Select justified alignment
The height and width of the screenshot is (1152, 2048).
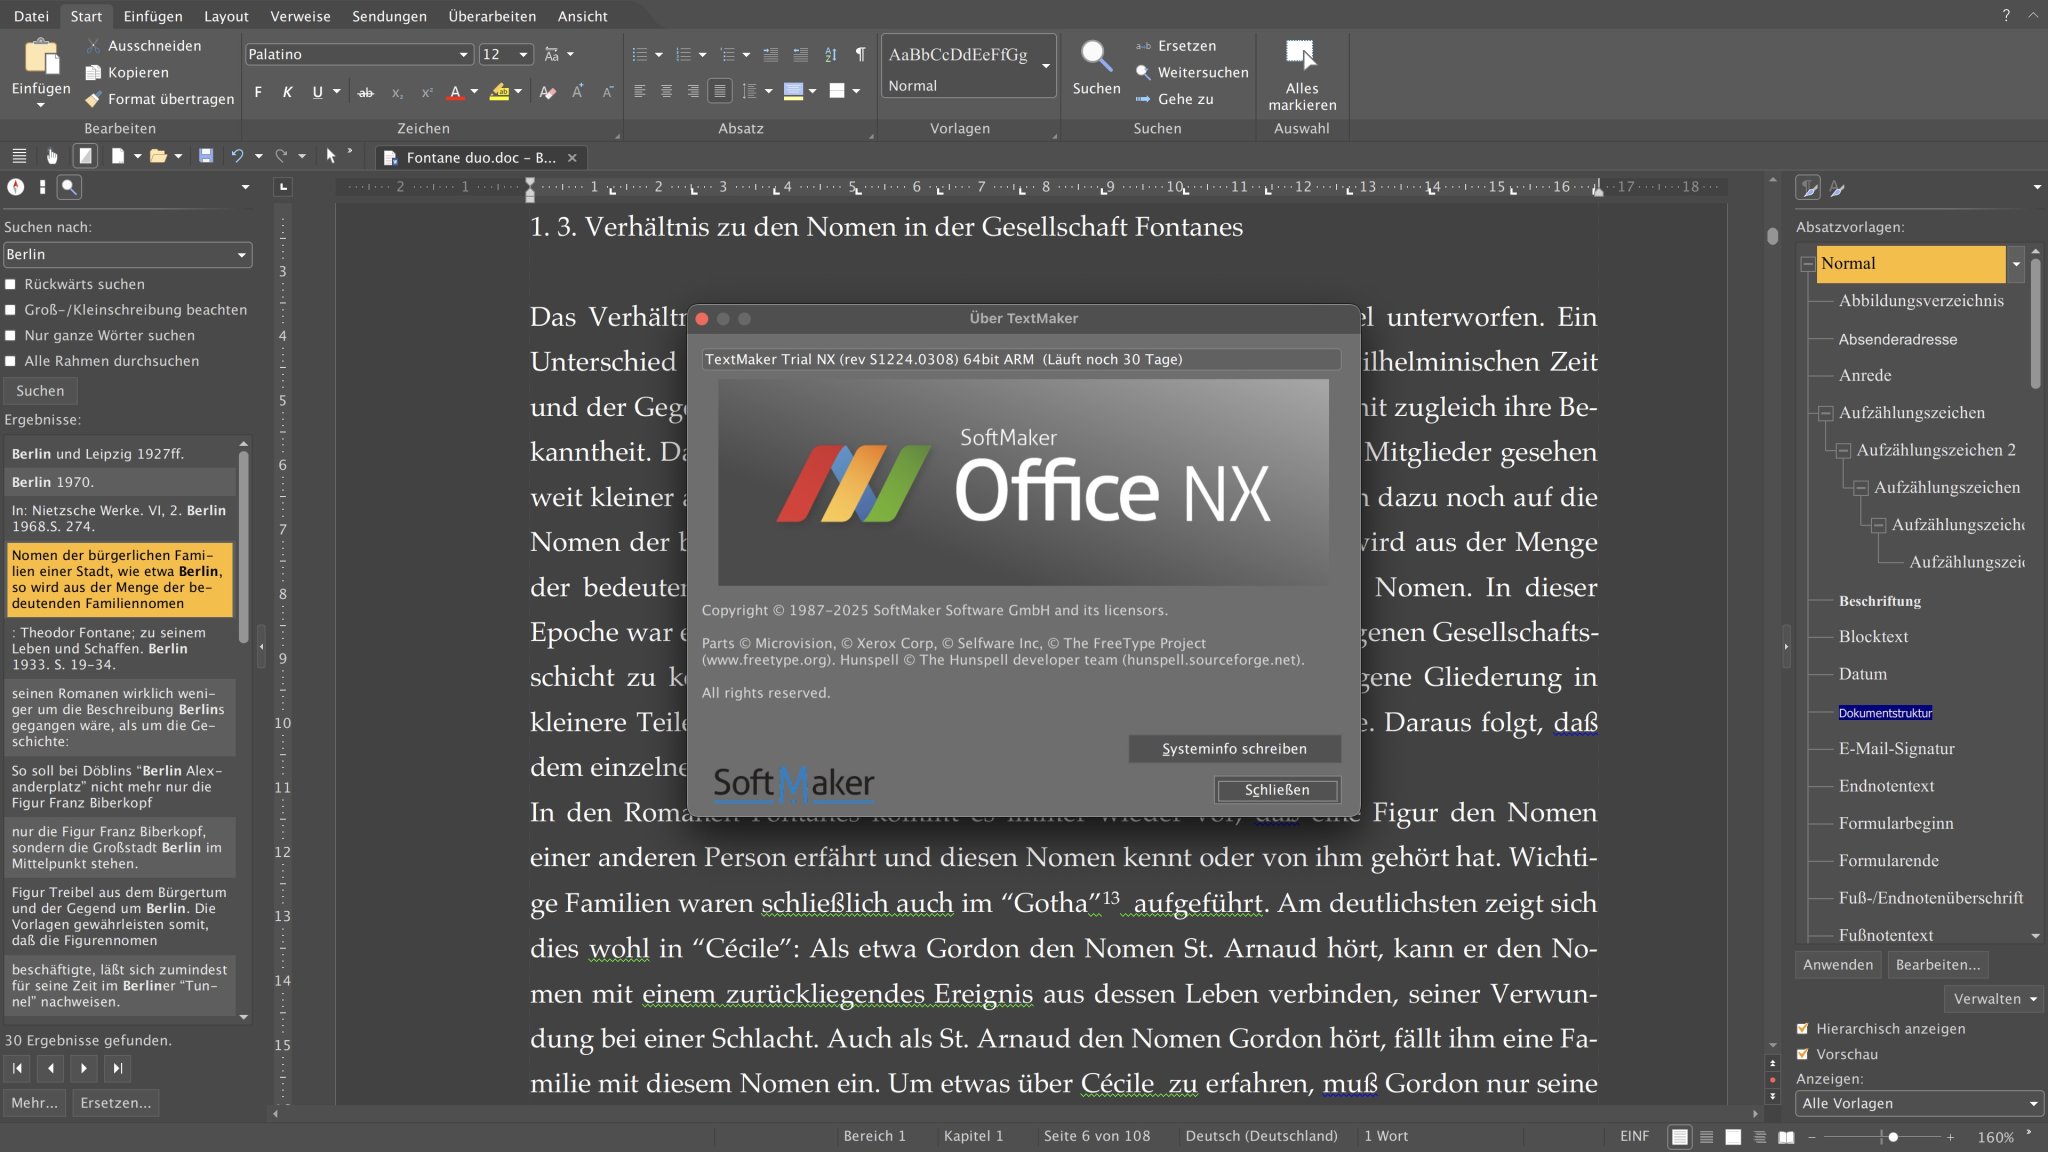point(719,92)
